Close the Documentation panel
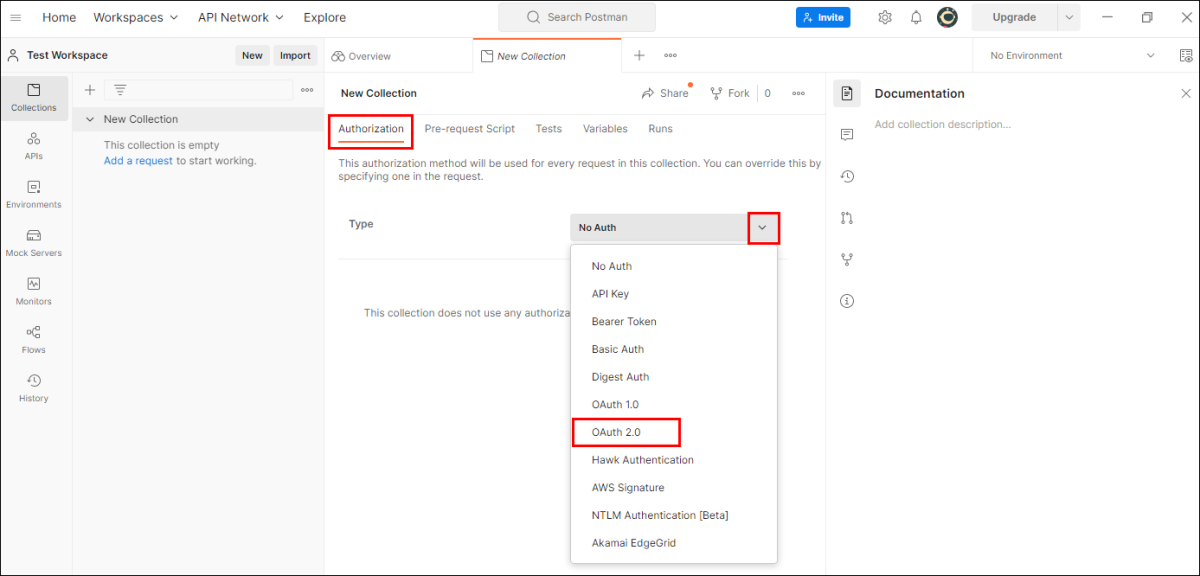The image size is (1200, 576). tap(1186, 93)
